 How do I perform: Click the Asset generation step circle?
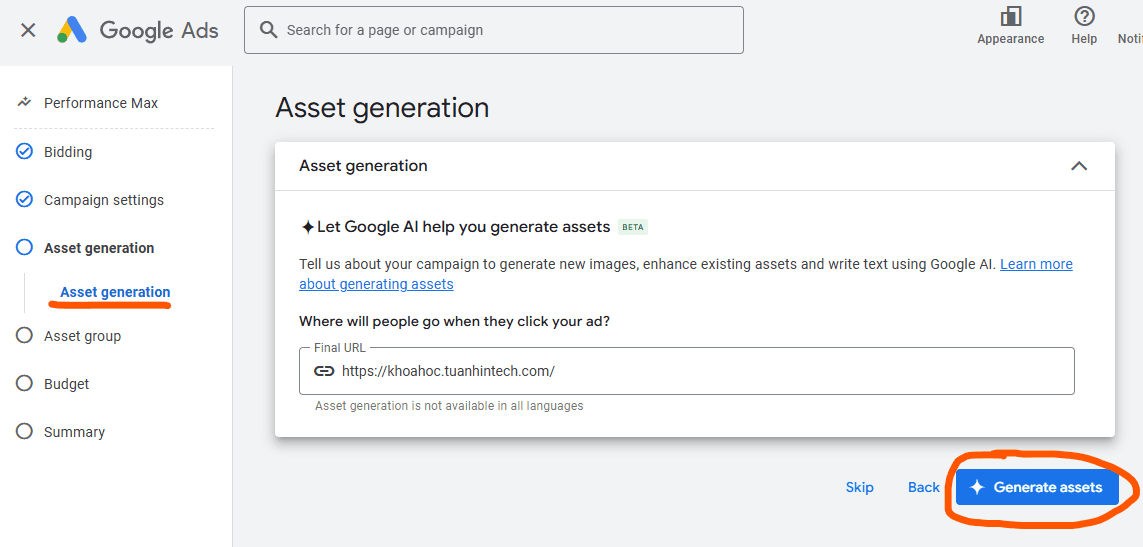24,248
